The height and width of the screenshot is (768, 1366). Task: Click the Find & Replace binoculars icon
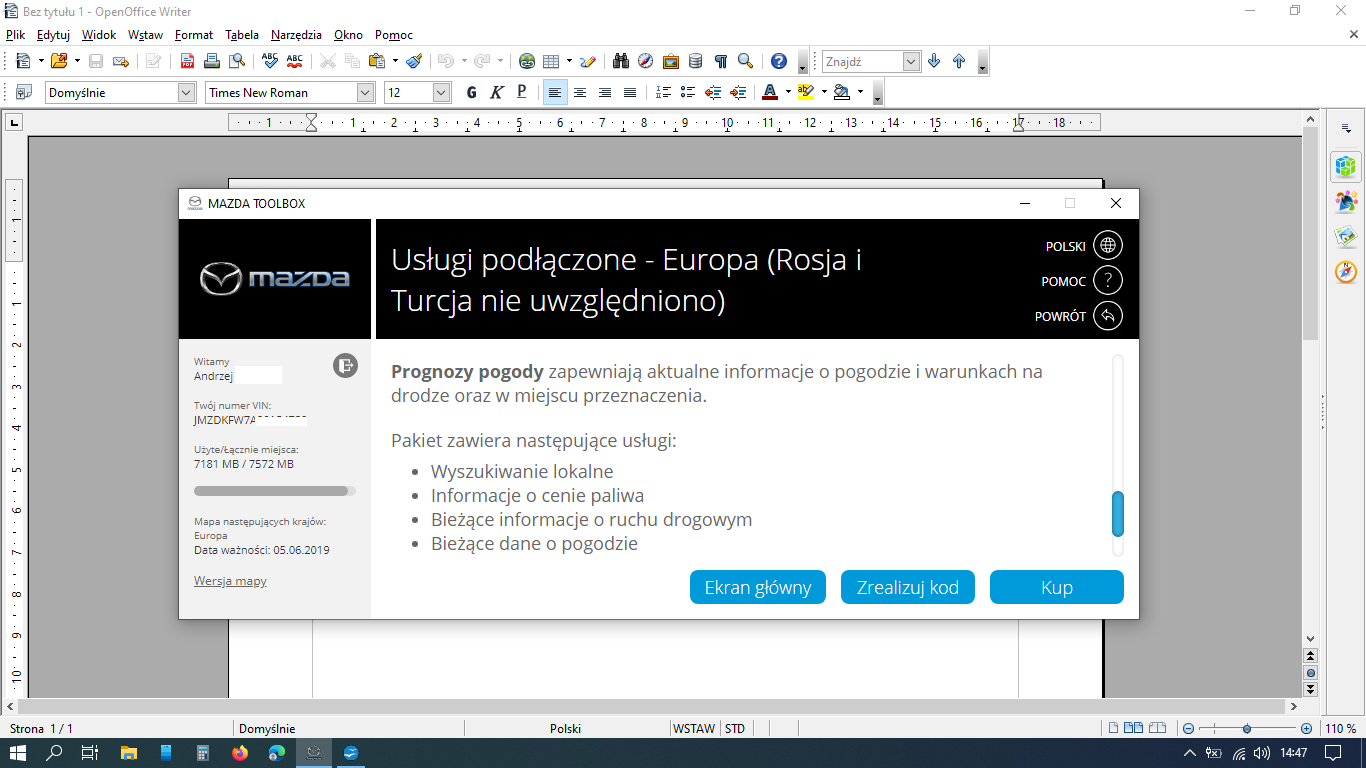[x=621, y=61]
